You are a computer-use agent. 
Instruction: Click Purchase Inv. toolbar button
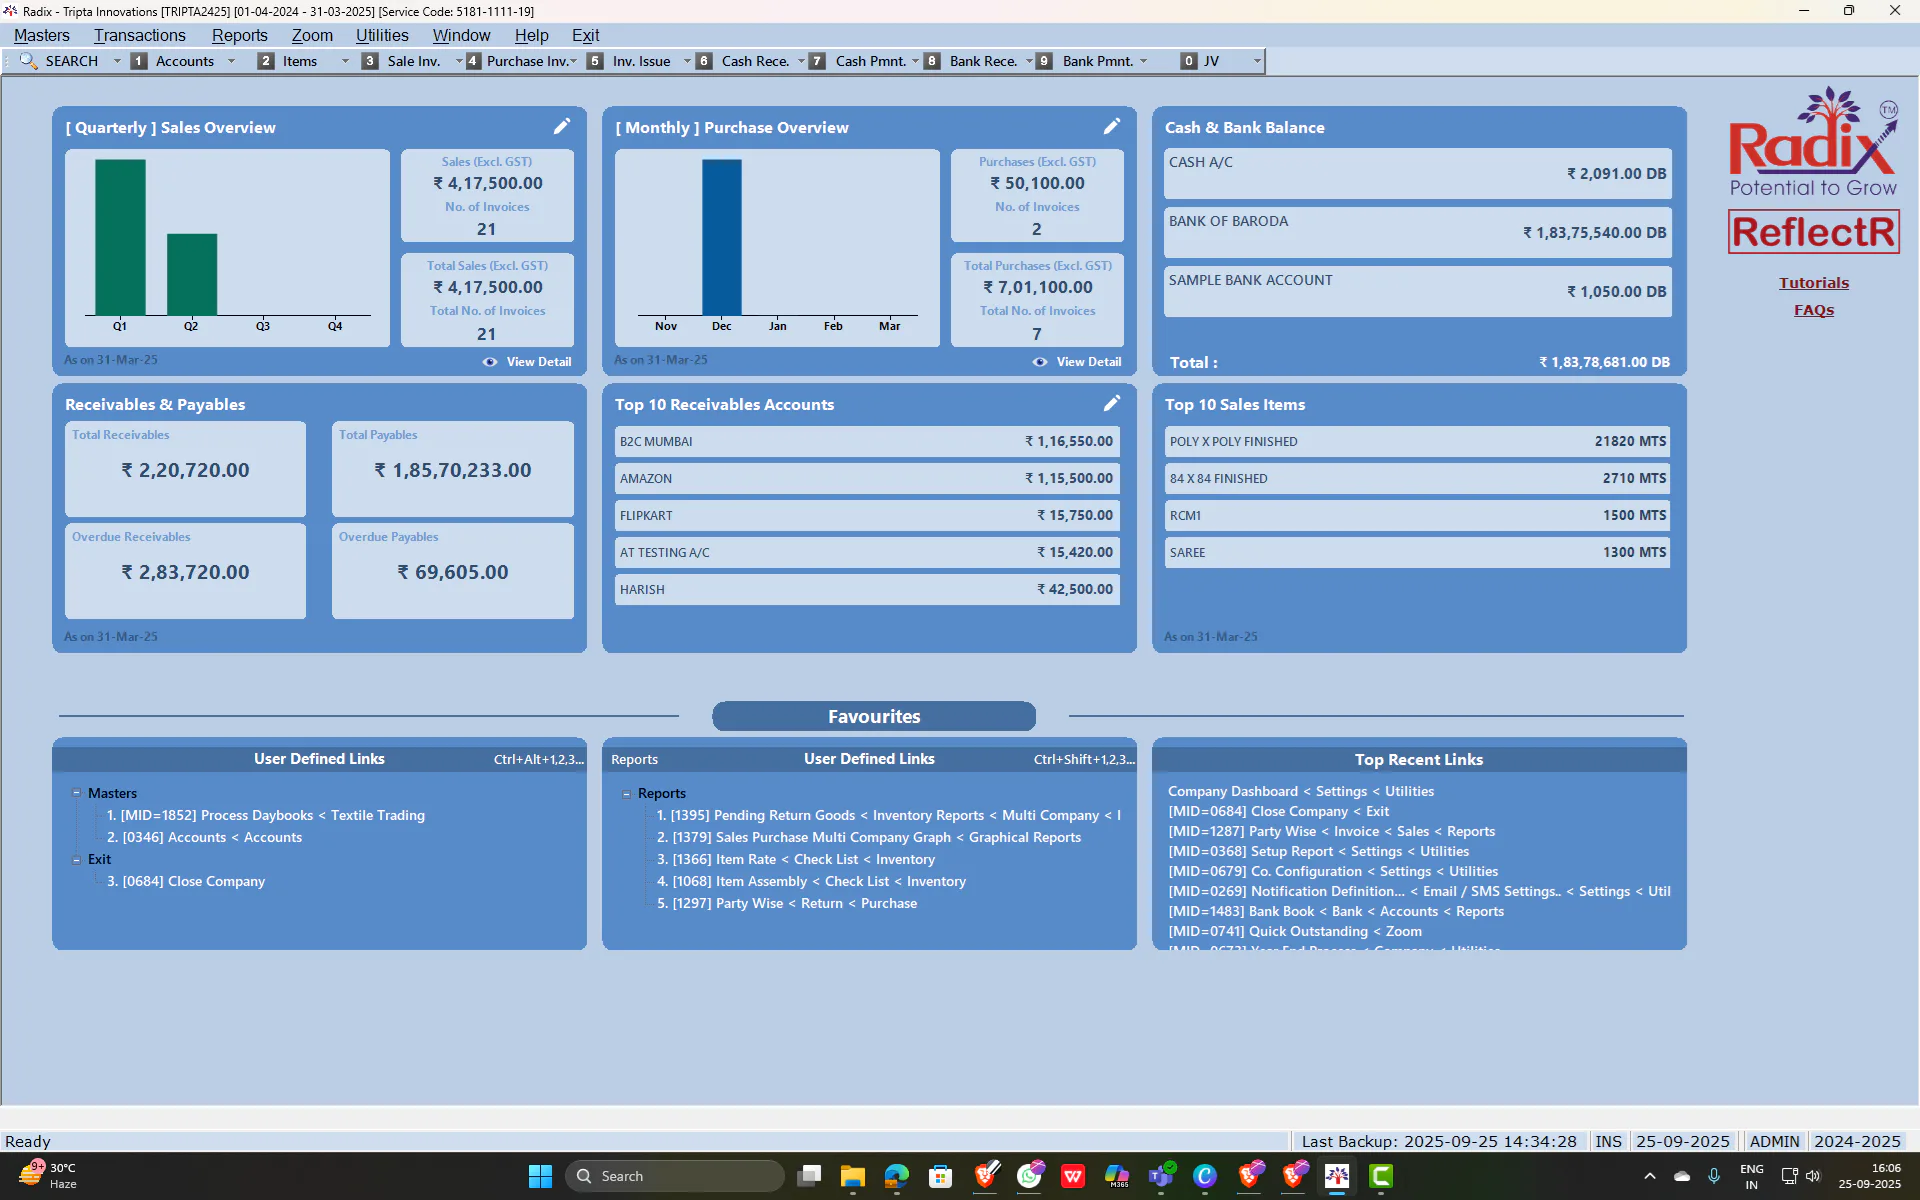click(517, 61)
